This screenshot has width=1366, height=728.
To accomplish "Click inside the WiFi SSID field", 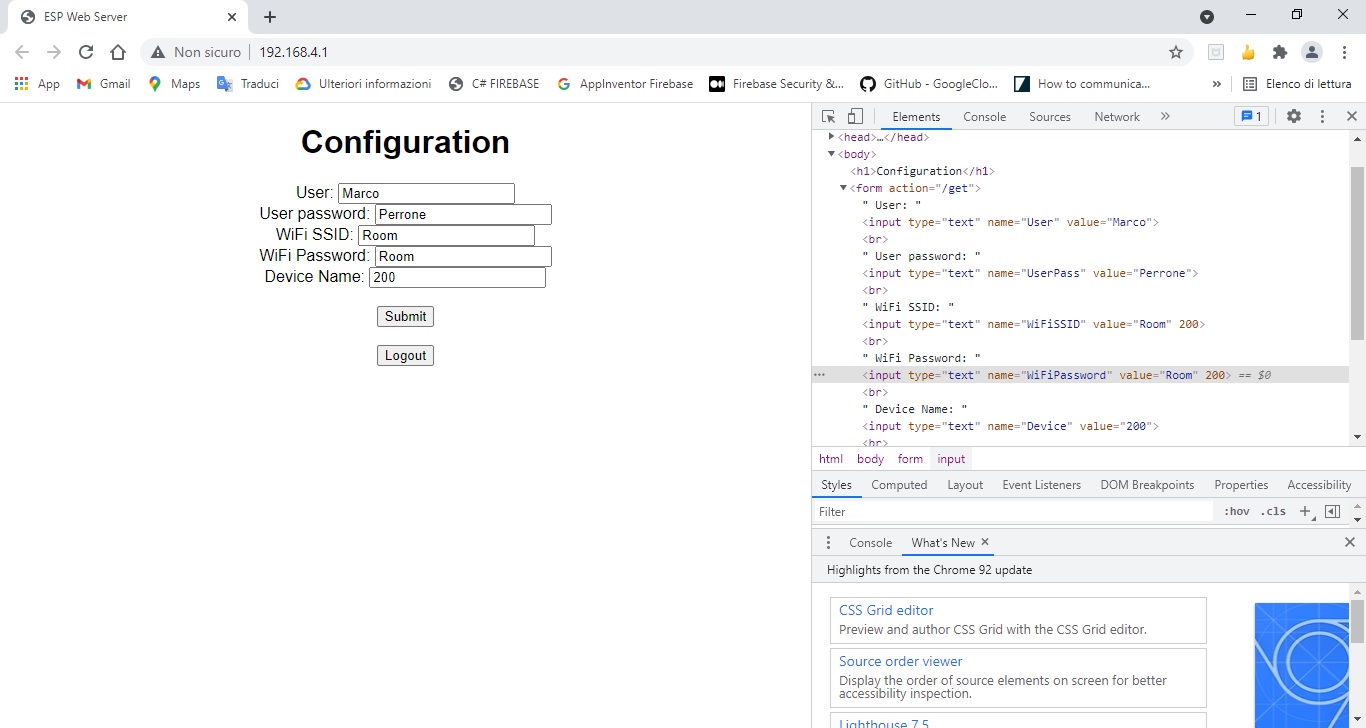I will 445,235.
